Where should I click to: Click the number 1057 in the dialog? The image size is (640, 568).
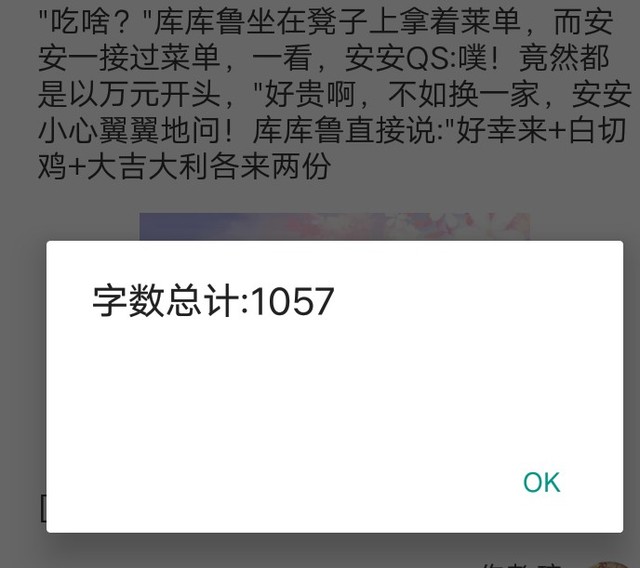tap(294, 302)
